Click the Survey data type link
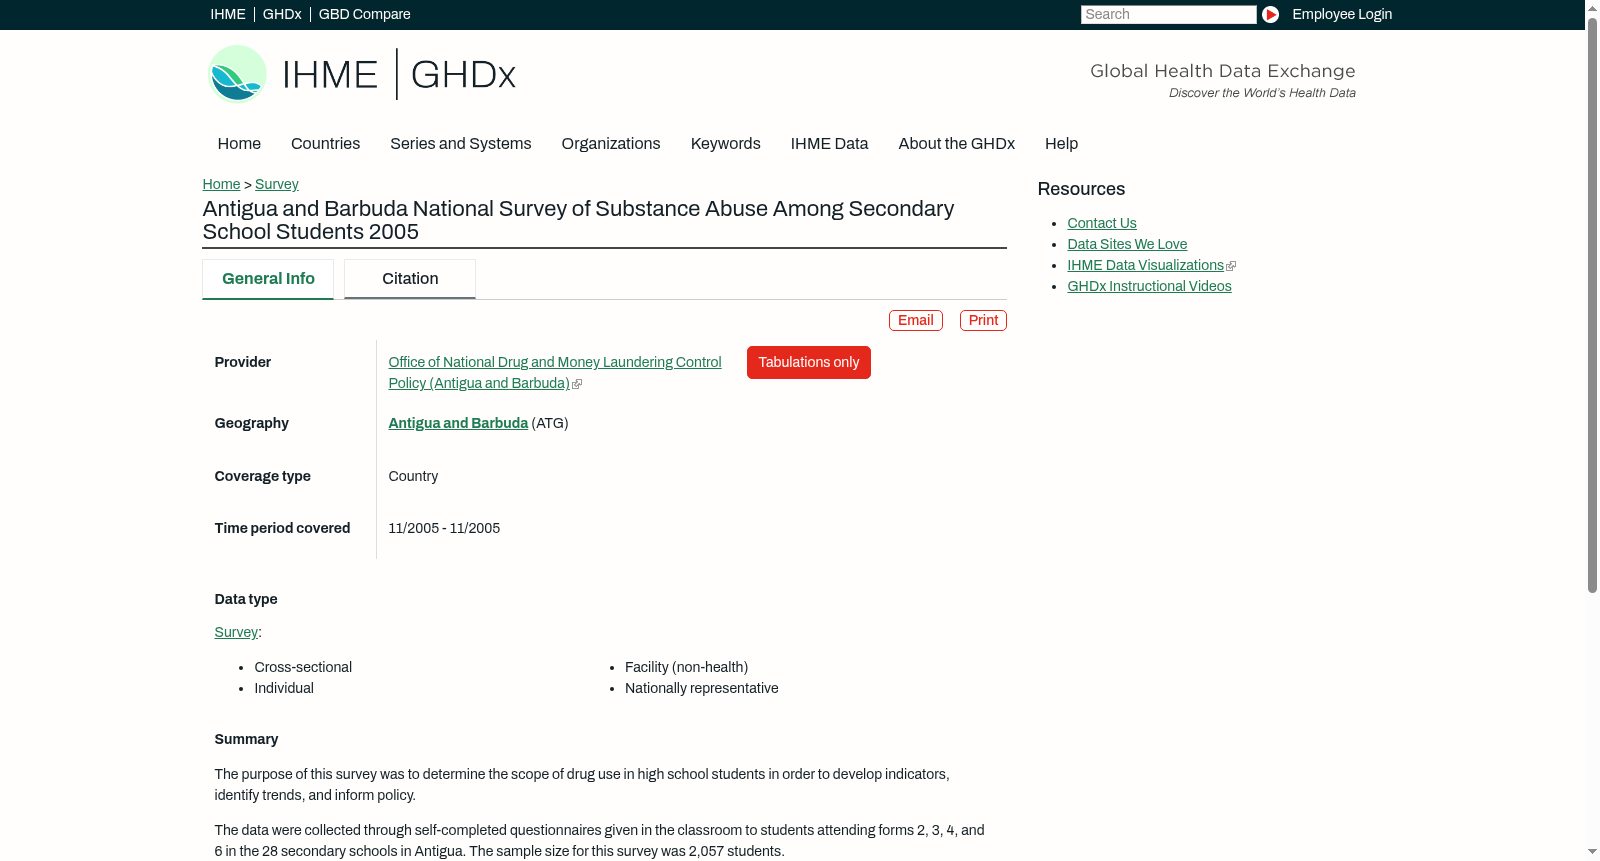This screenshot has width=1600, height=861. 236,632
